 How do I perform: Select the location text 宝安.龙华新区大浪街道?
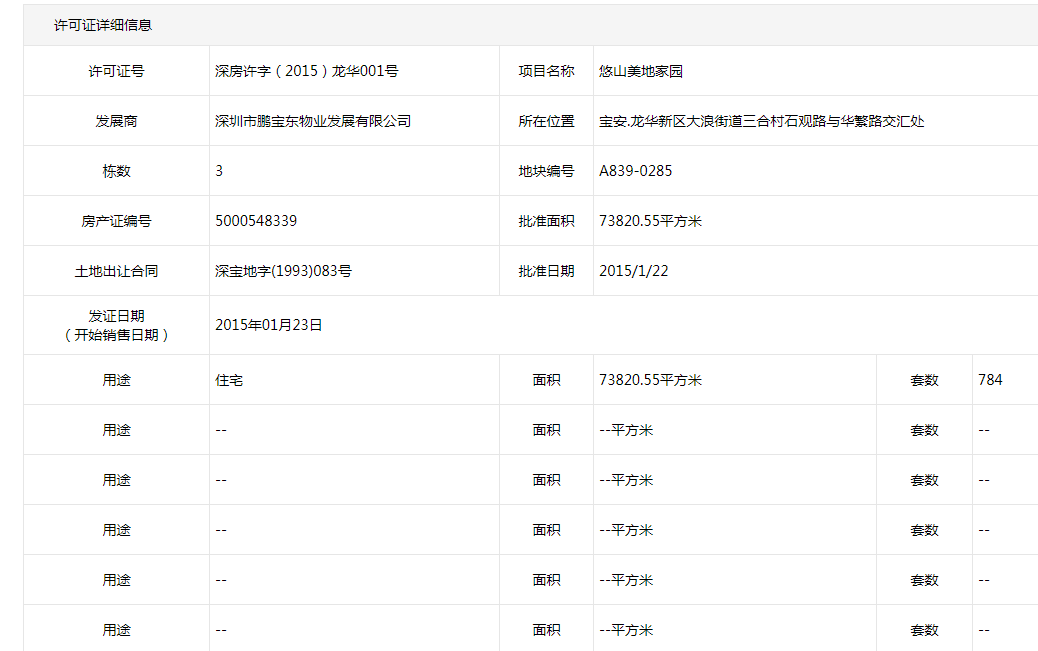pyautogui.click(x=670, y=121)
